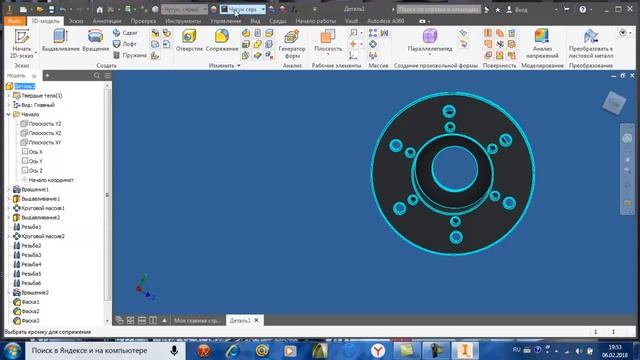Select the Выдавливание extrude tool

point(61,40)
